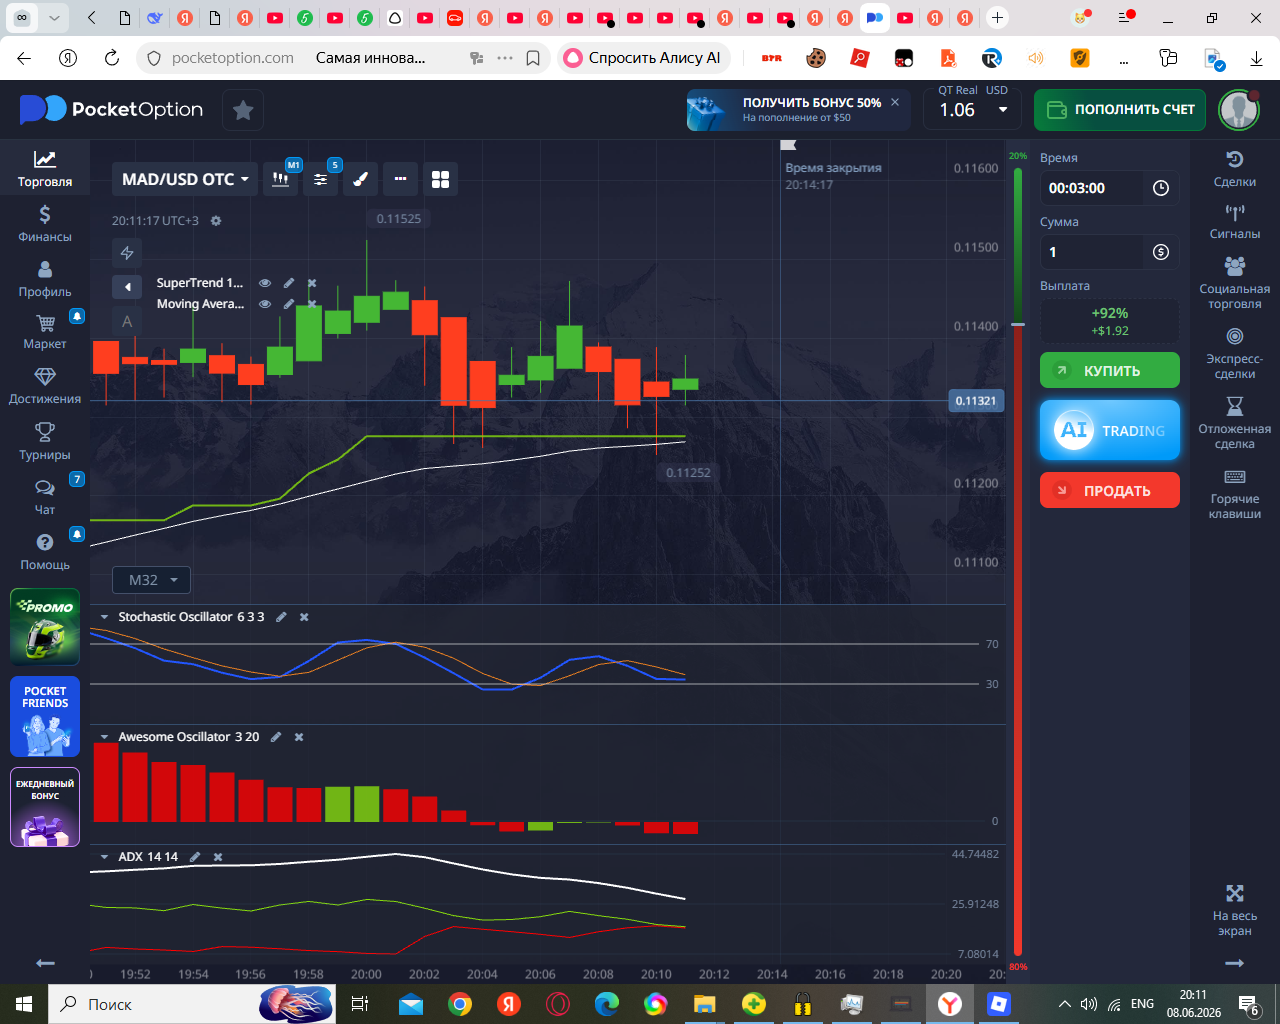Viewport: 1280px width, 1024px height.
Task: Click the green Купить button
Action: pyautogui.click(x=1110, y=370)
